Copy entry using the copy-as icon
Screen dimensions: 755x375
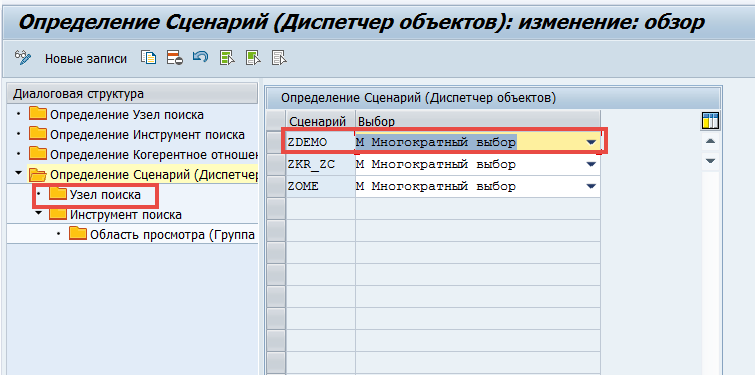coord(149,58)
